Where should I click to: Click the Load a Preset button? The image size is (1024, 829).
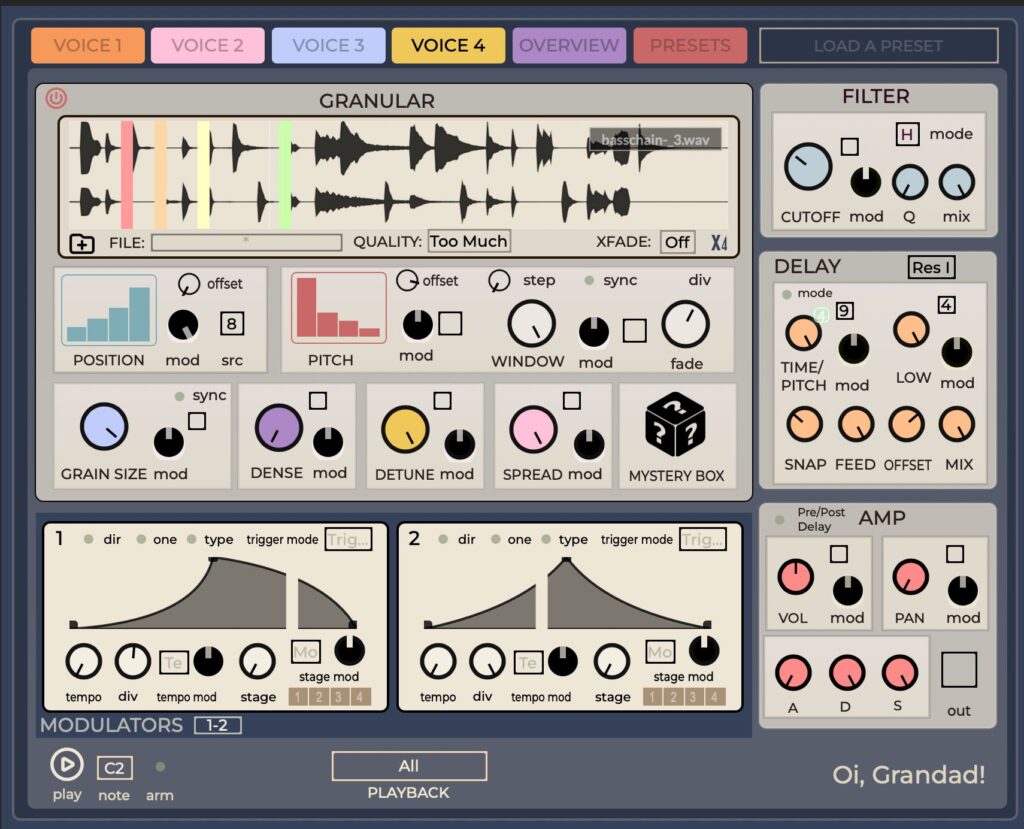click(878, 45)
